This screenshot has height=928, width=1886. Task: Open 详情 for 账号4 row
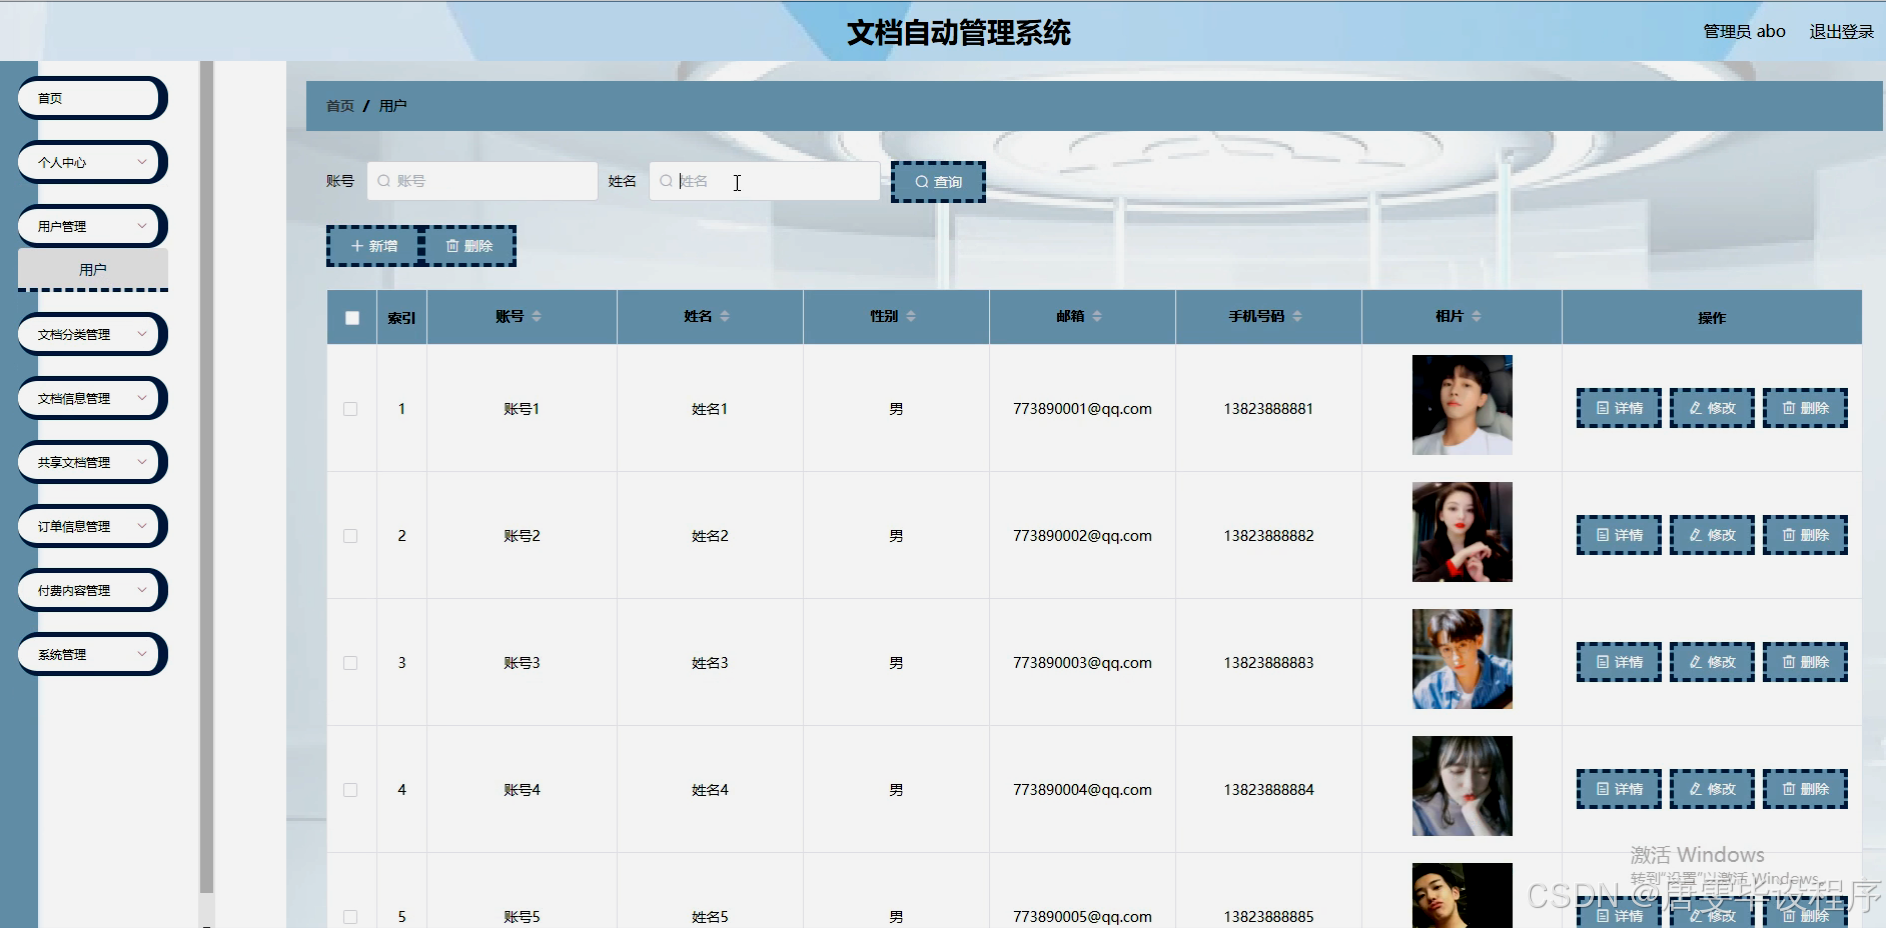1619,789
